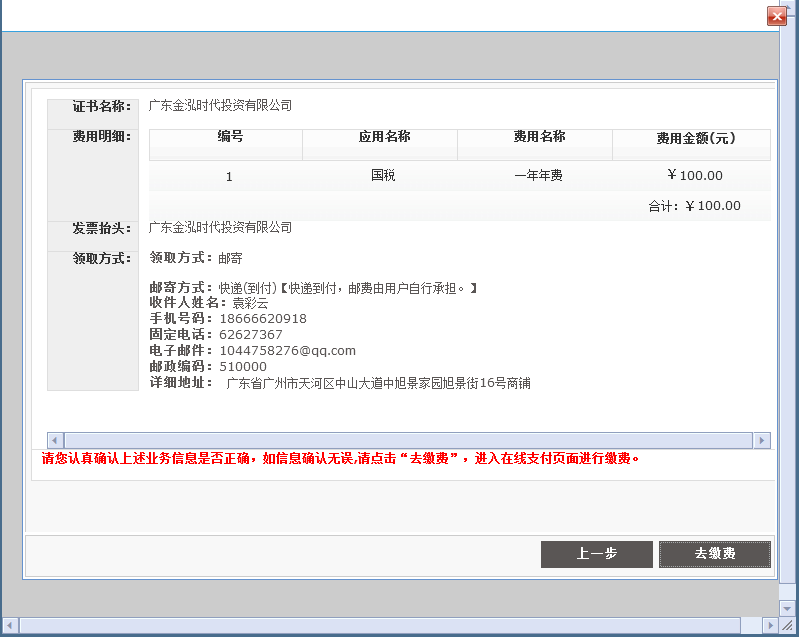Click the recipient name 袁彩云
This screenshot has height=637, width=799.
pos(250,304)
